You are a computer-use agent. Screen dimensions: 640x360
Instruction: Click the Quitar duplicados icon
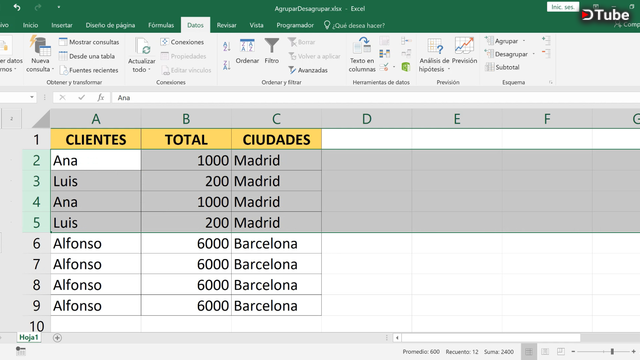[384, 54]
